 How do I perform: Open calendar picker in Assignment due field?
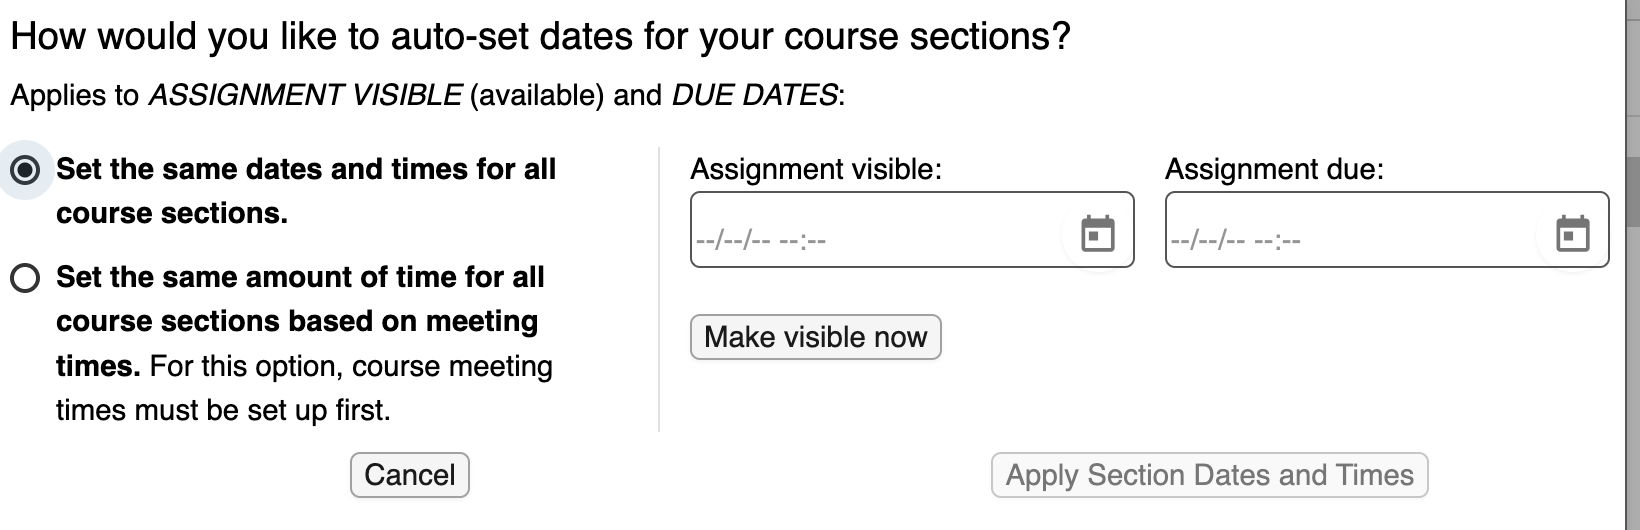point(1573,234)
